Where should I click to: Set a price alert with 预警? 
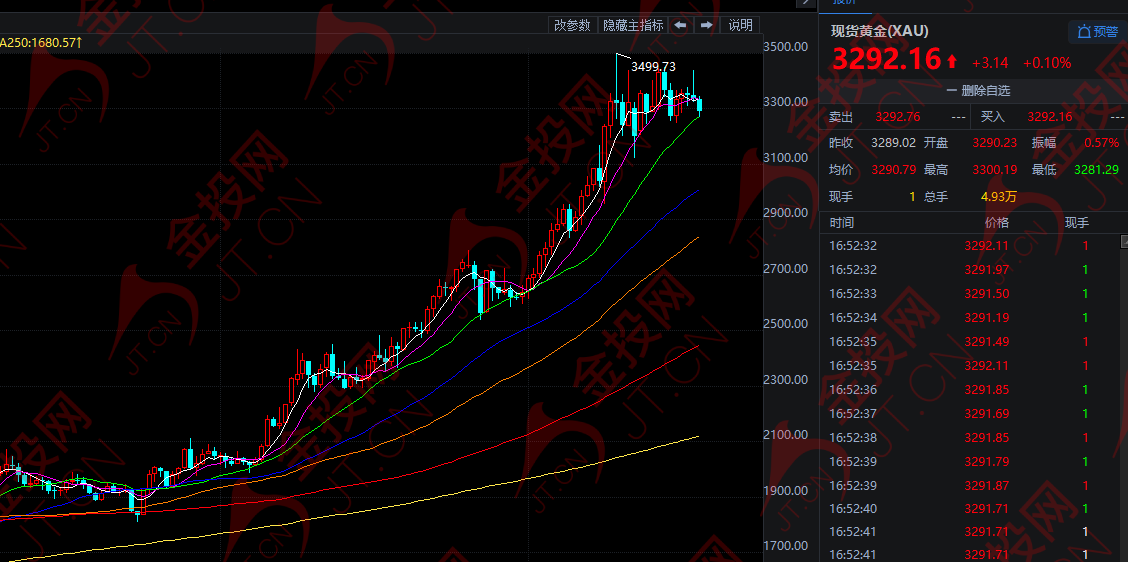click(x=1098, y=32)
